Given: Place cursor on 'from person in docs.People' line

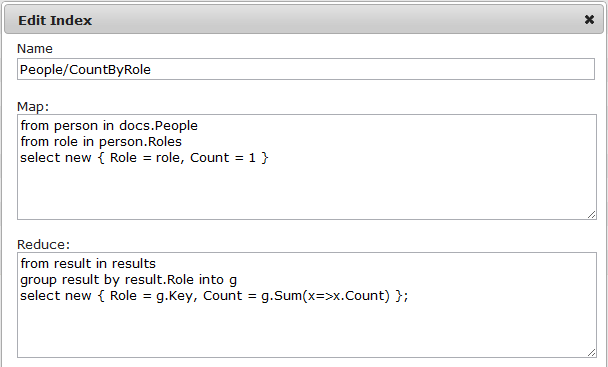Looking at the screenshot, I should [x=109, y=126].
